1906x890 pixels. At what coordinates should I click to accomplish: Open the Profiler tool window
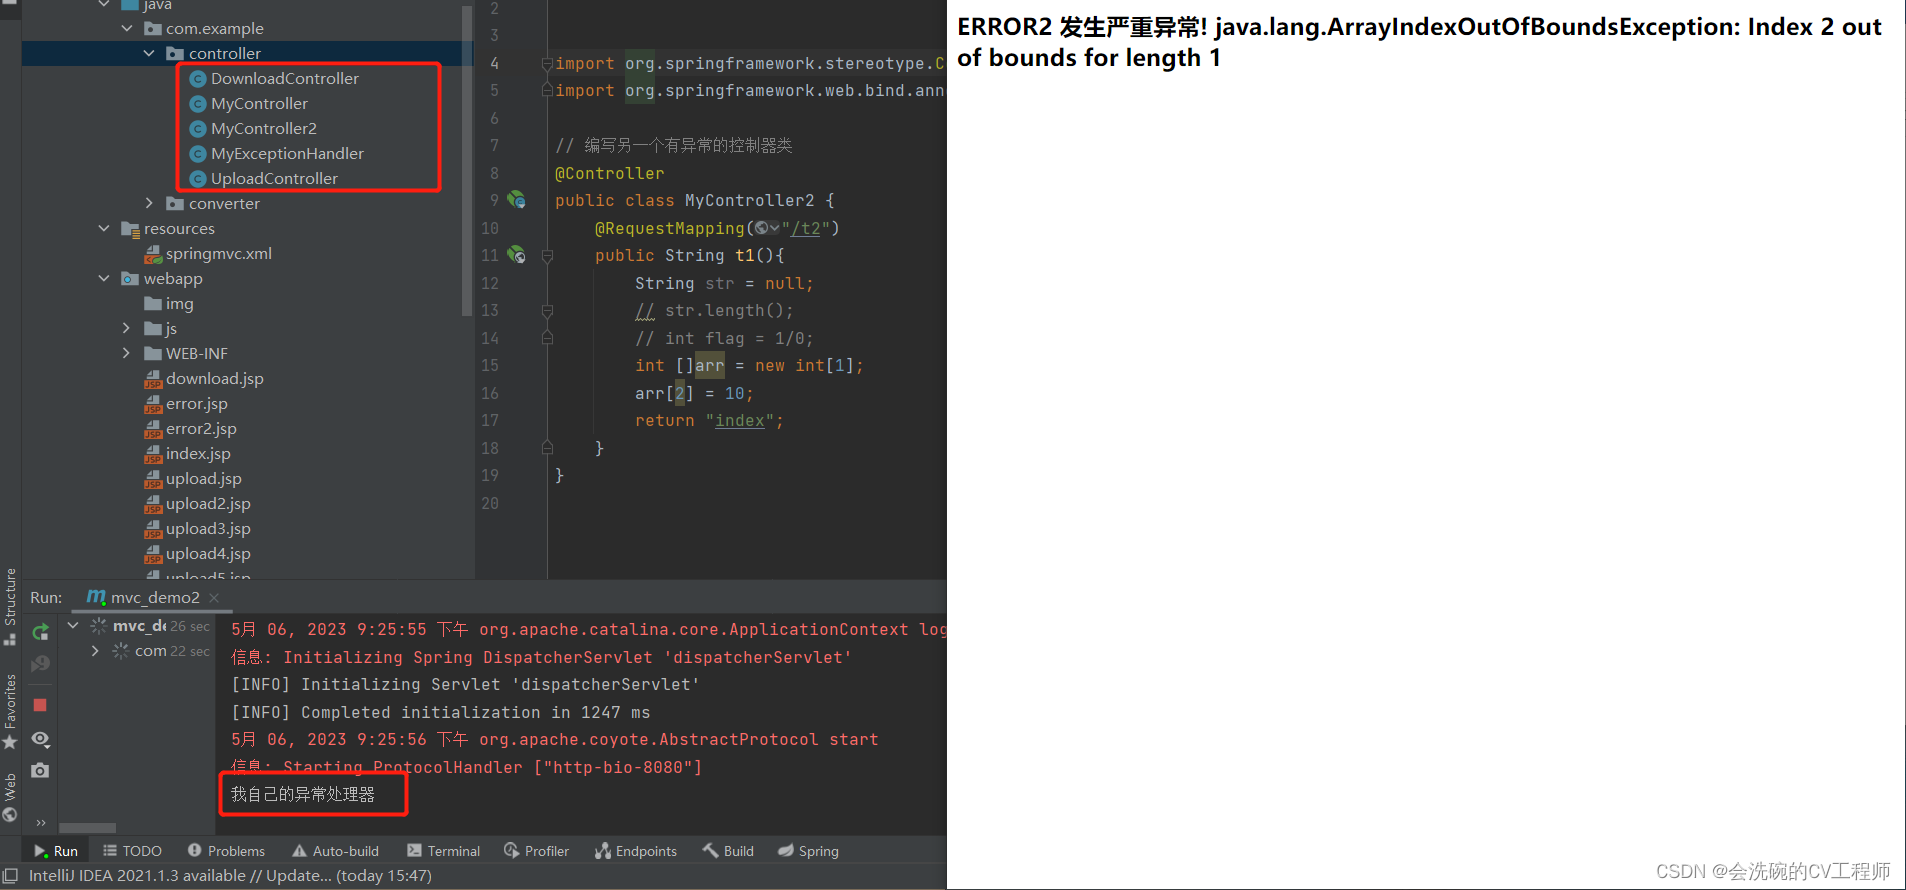click(537, 851)
